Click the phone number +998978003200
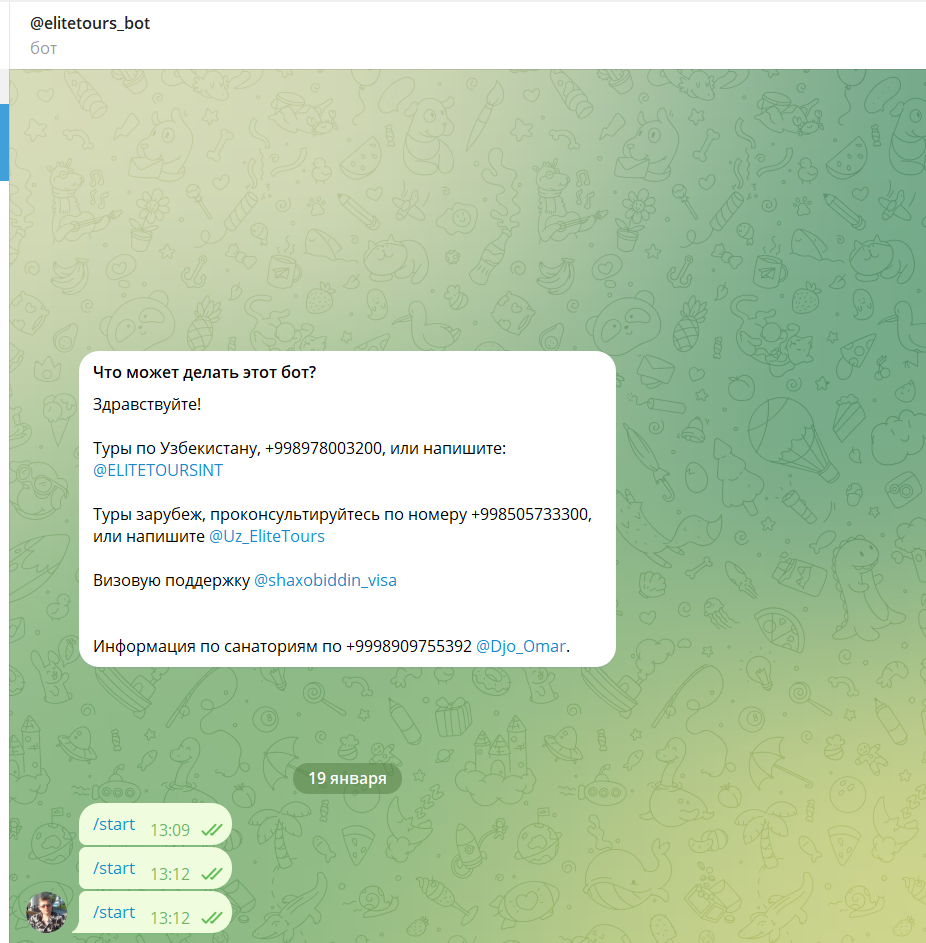 (323, 448)
